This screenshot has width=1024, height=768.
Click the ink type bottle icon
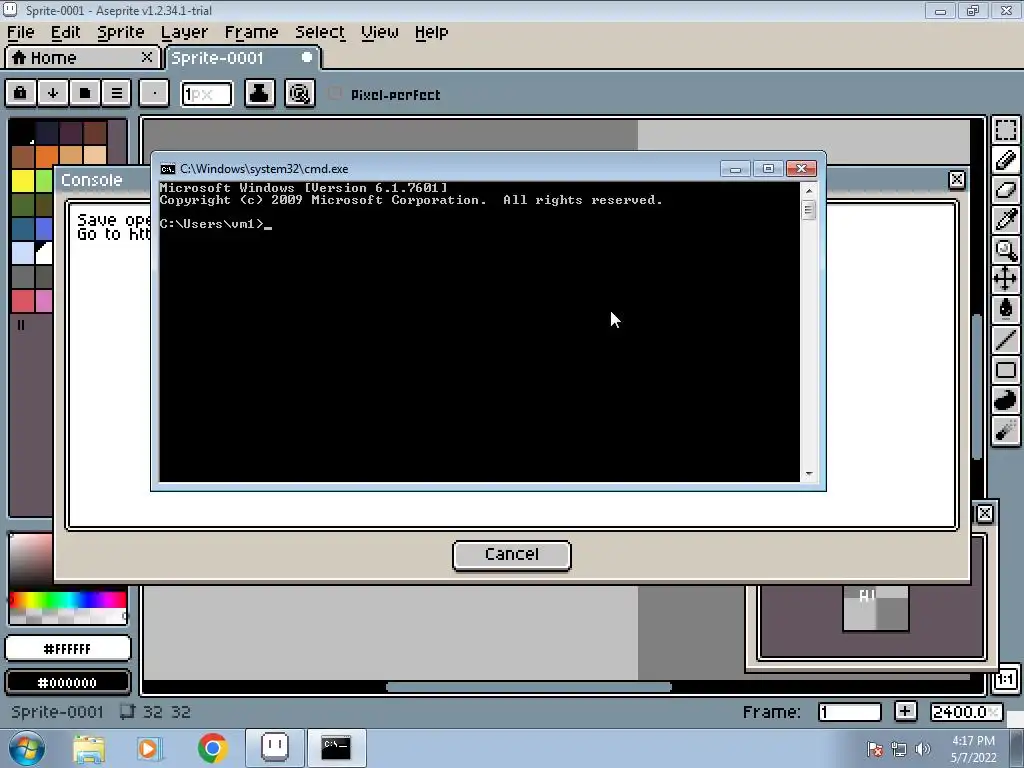click(x=259, y=93)
